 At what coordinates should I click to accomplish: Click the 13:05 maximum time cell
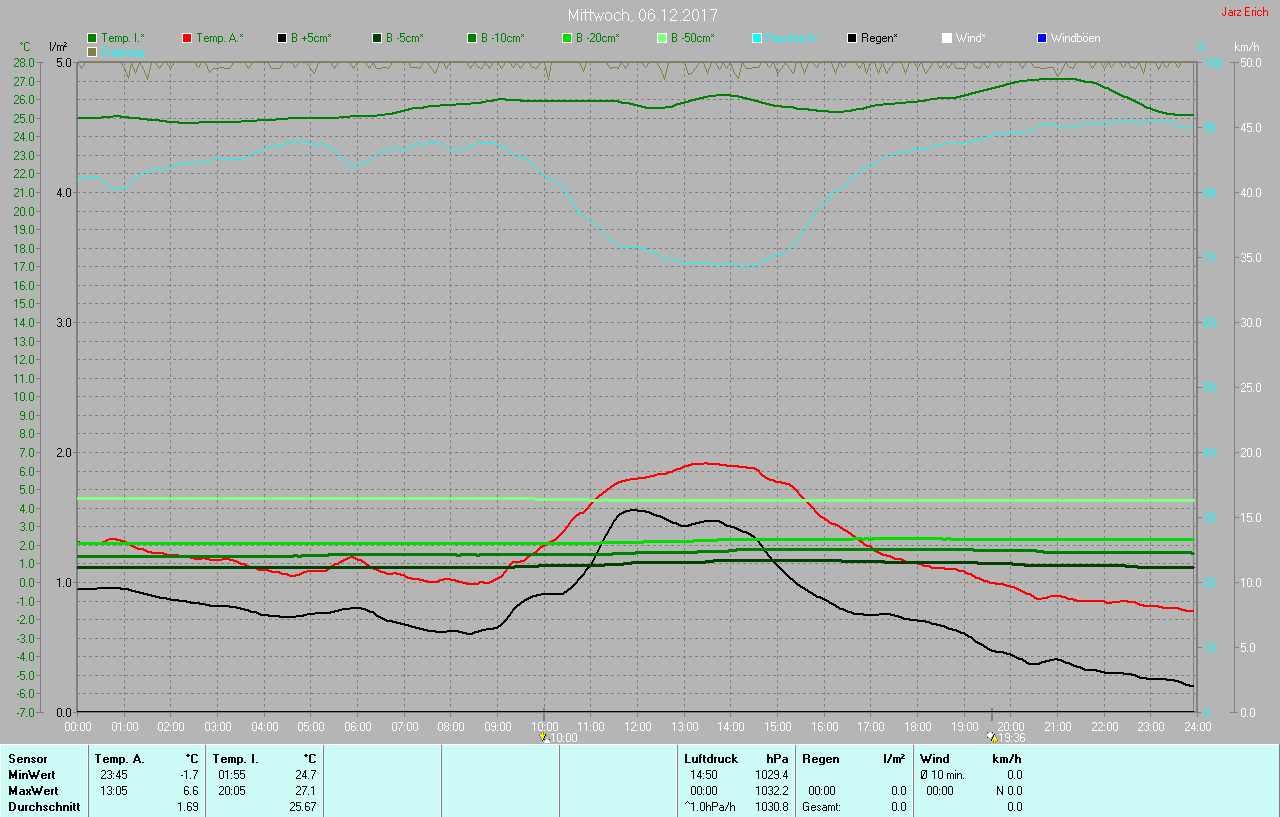113,791
